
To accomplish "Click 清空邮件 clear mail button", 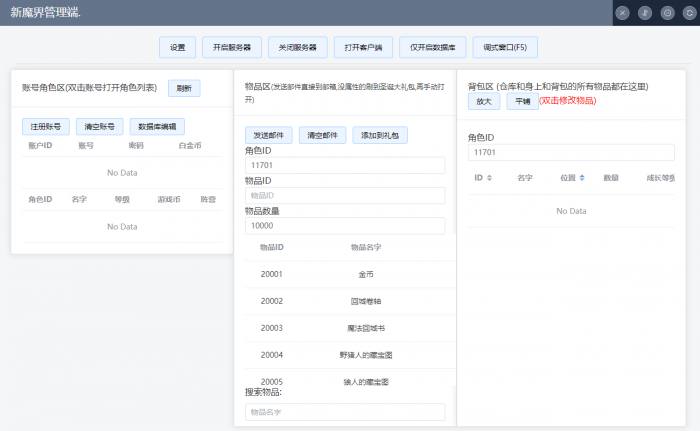I will tap(322, 135).
